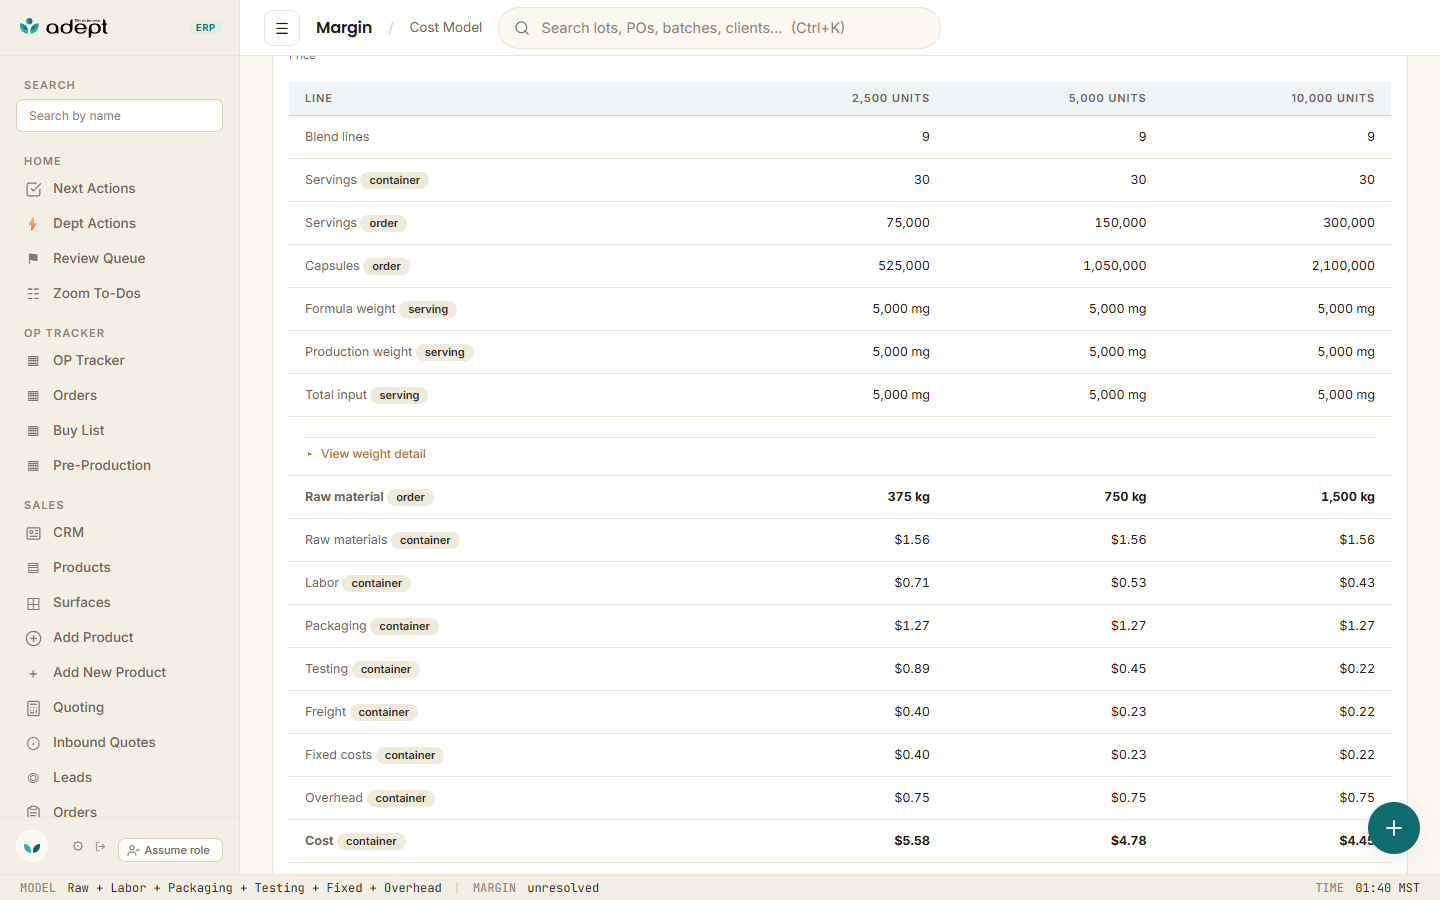1440x900 pixels.
Task: Click the flag icon beside Review Queue
Action: click(x=33, y=259)
